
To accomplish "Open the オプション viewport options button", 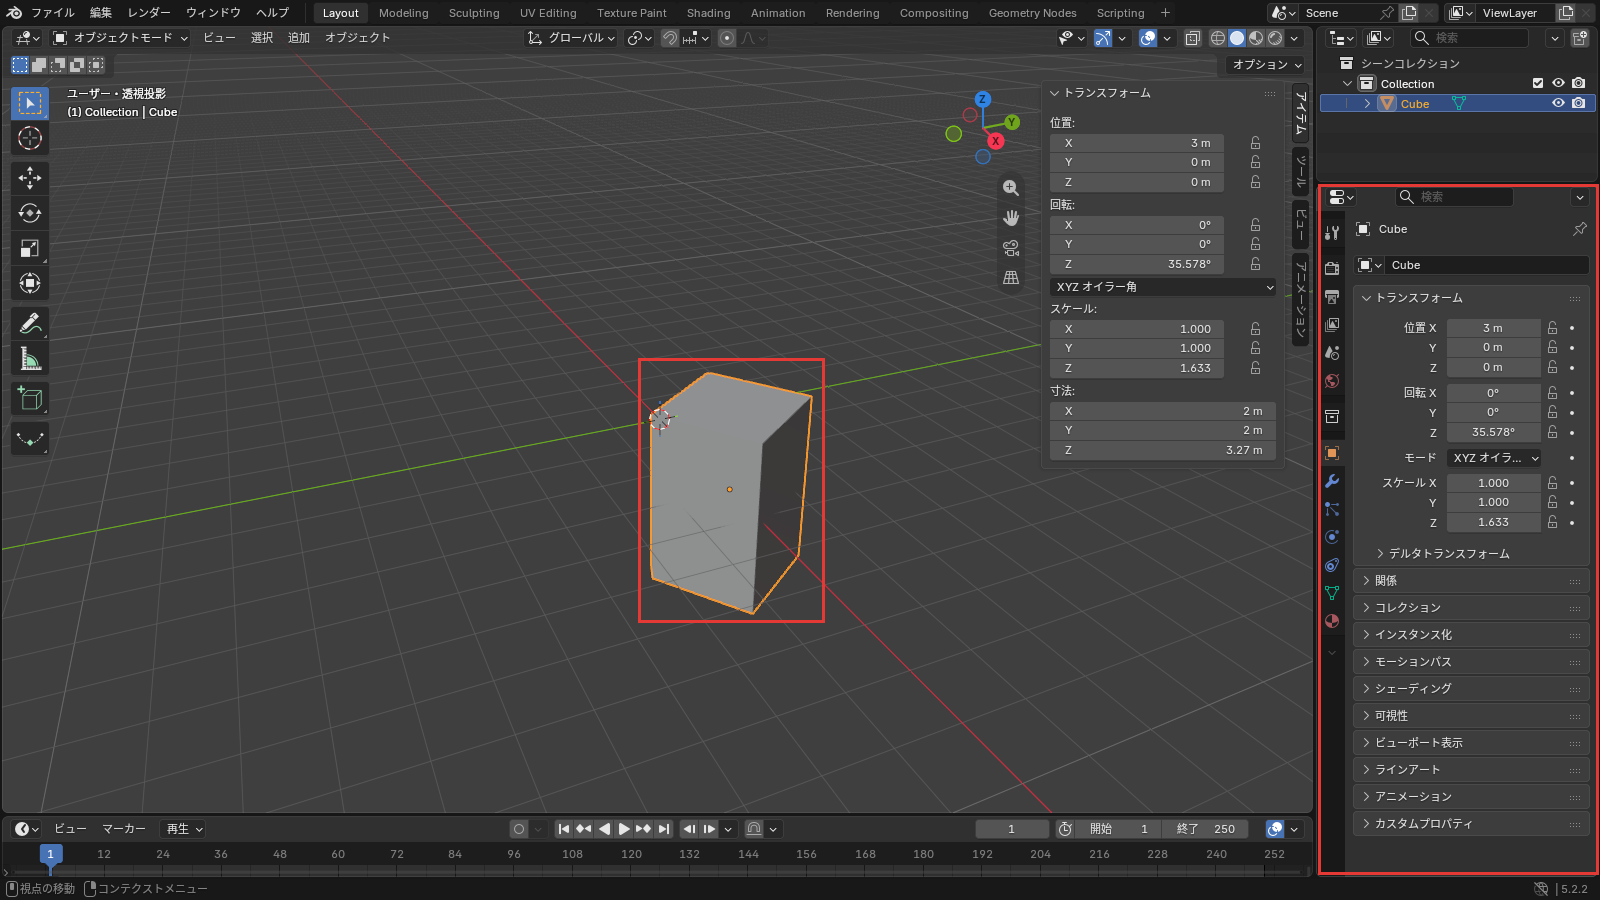I will [x=1265, y=64].
